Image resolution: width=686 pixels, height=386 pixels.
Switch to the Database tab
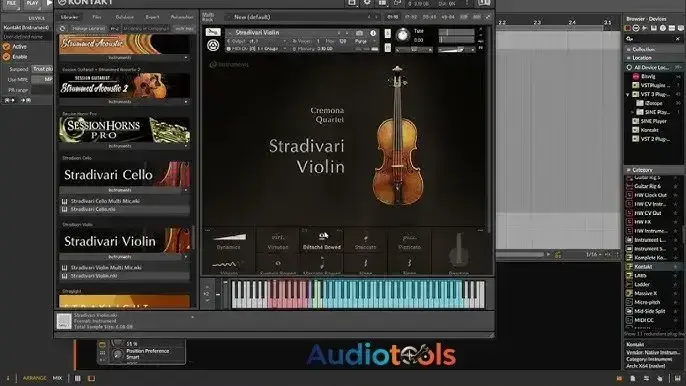(125, 17)
